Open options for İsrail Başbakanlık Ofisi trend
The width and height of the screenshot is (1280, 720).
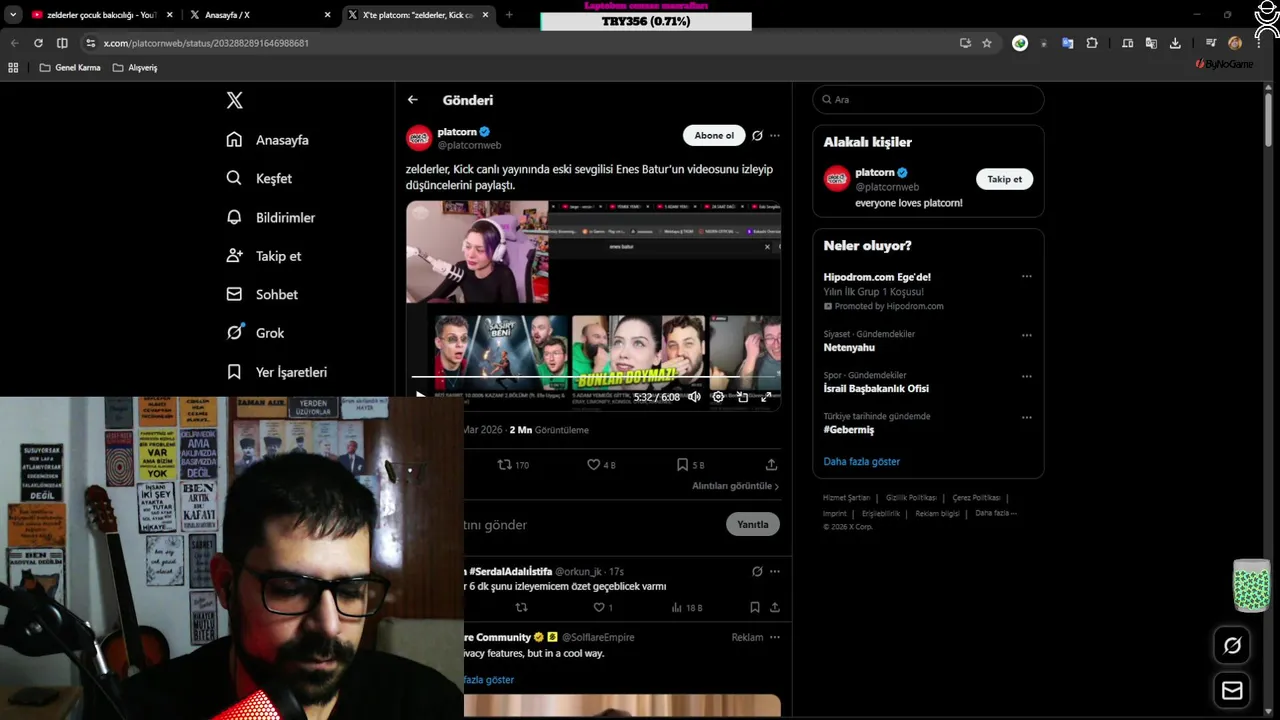point(1026,376)
